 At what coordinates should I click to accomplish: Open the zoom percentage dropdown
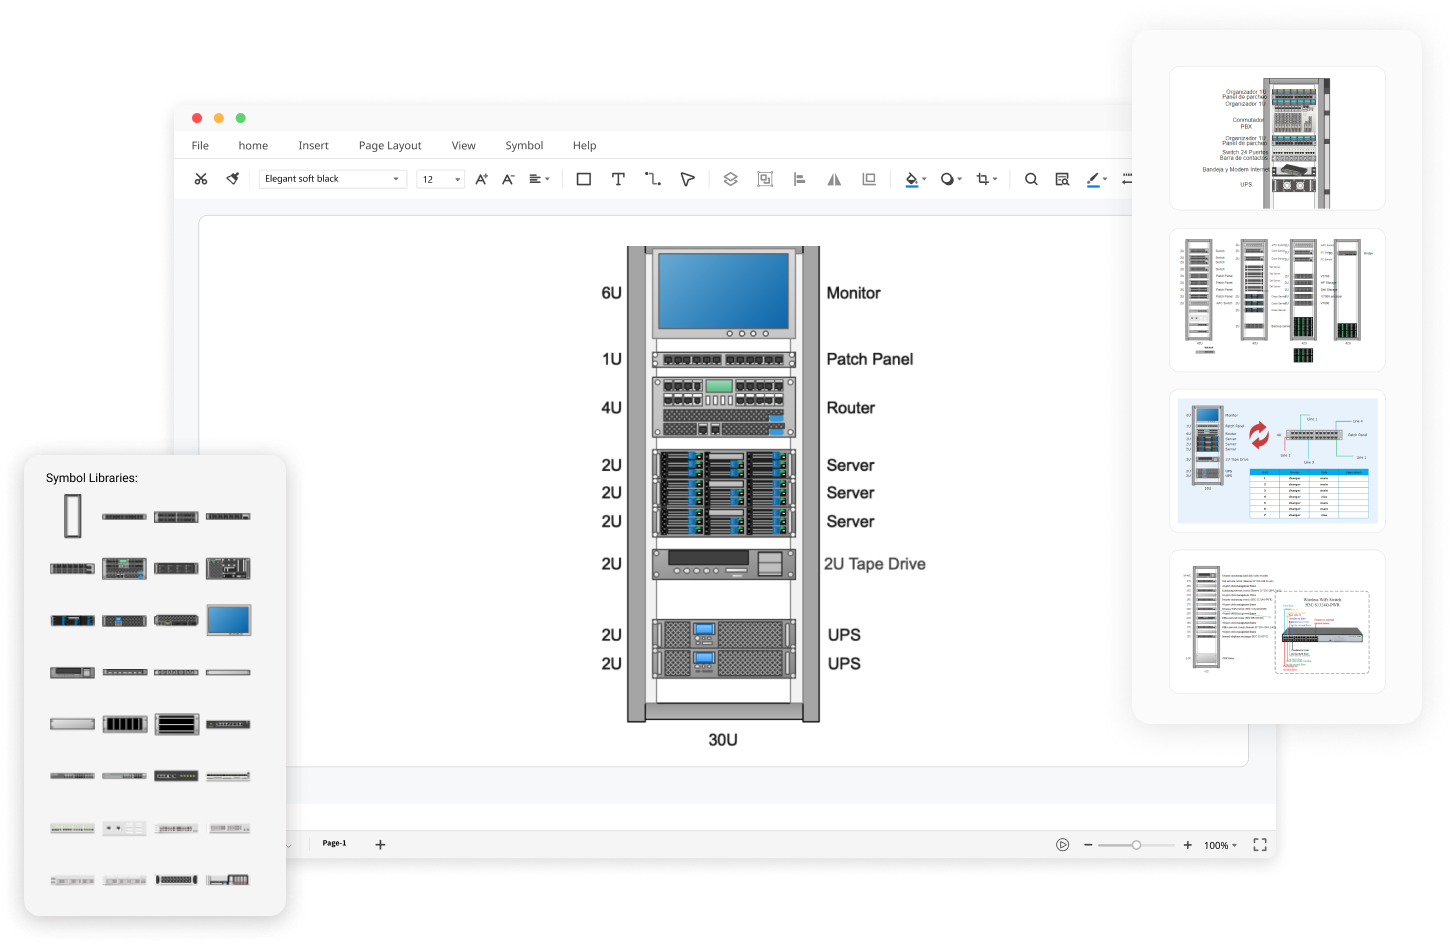pyautogui.click(x=1219, y=845)
